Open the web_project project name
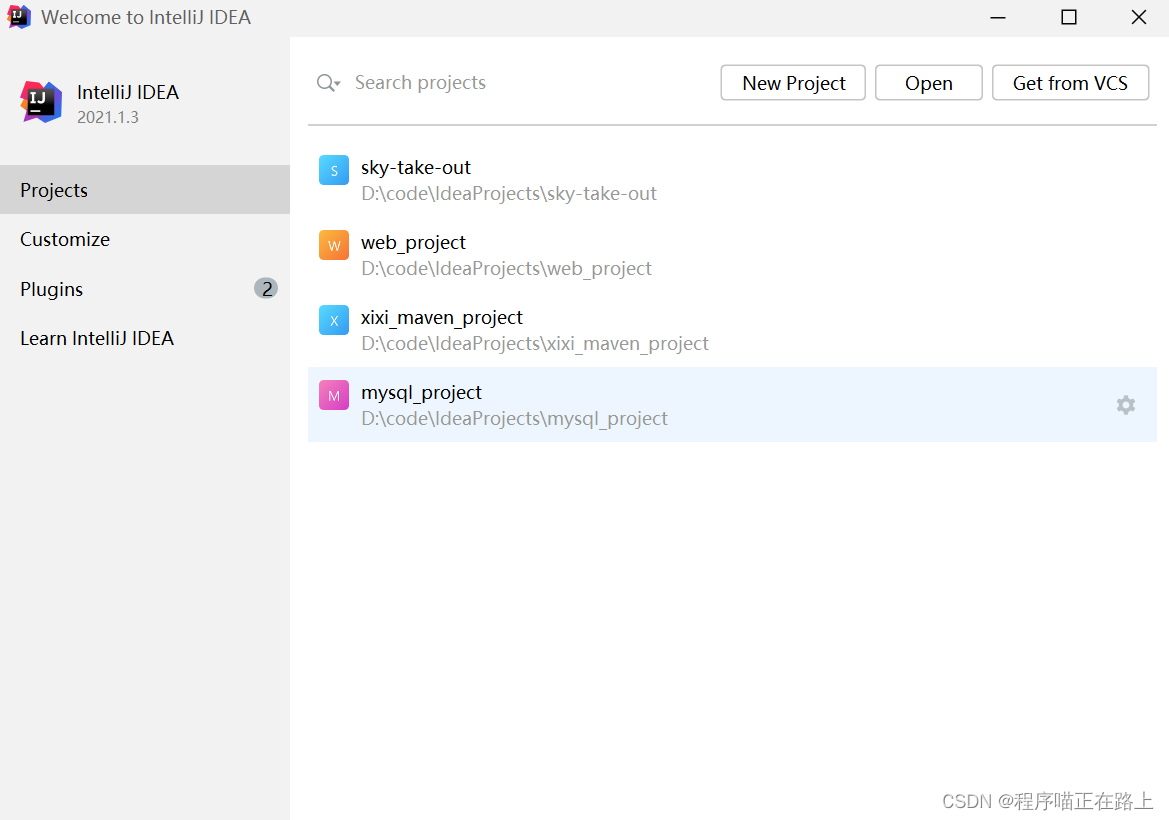Viewport: 1169px width, 820px height. pos(413,243)
